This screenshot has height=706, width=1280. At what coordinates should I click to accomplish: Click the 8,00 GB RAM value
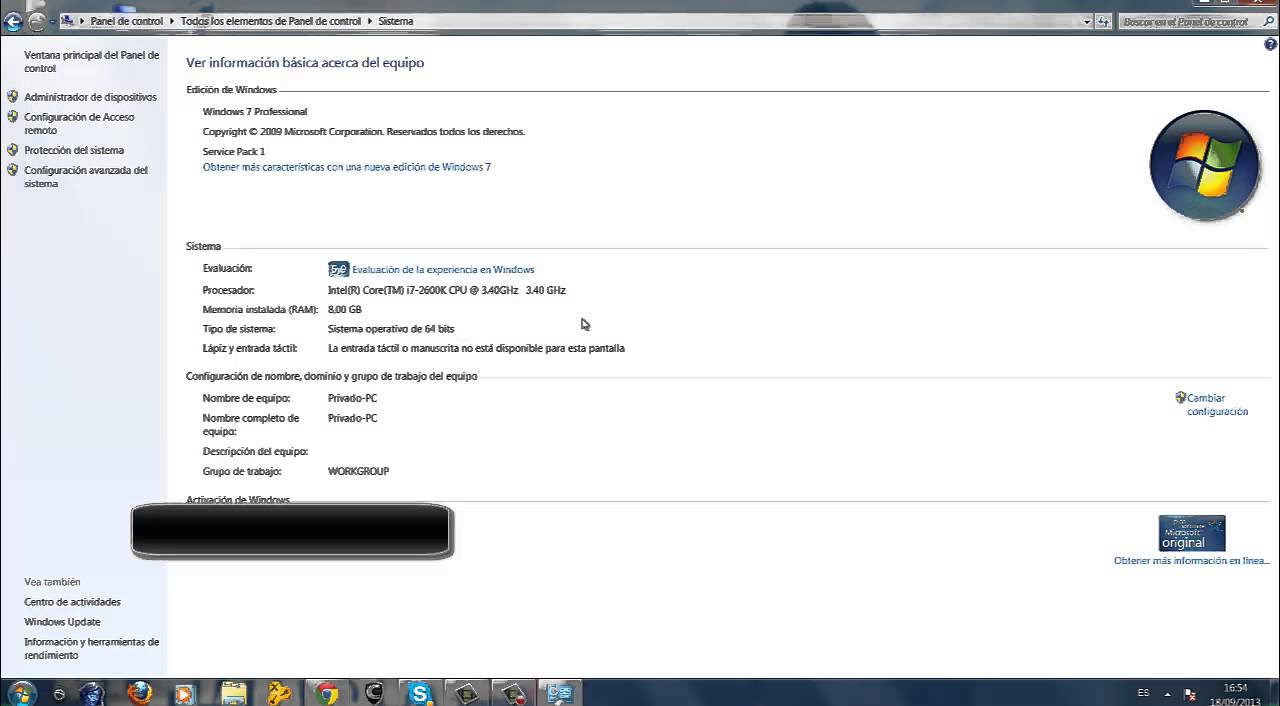pos(345,310)
